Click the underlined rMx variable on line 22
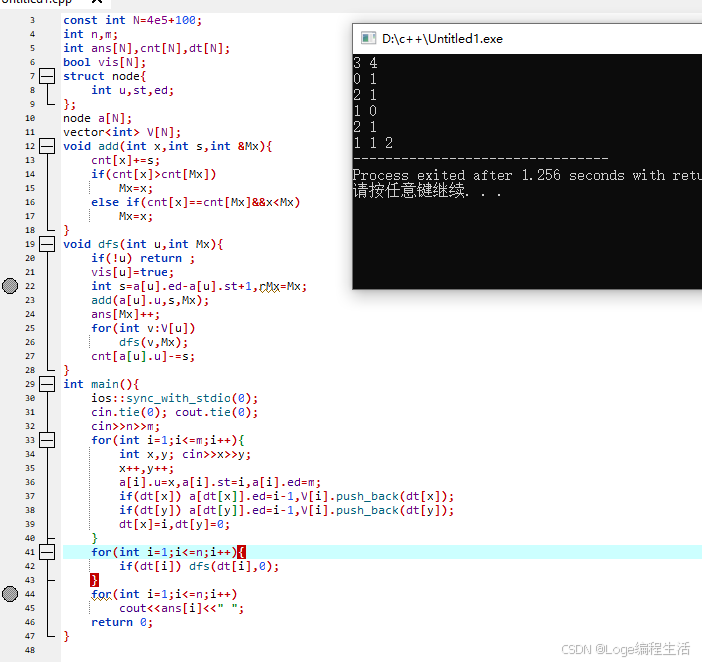This screenshot has width=702, height=662. click(x=270, y=286)
